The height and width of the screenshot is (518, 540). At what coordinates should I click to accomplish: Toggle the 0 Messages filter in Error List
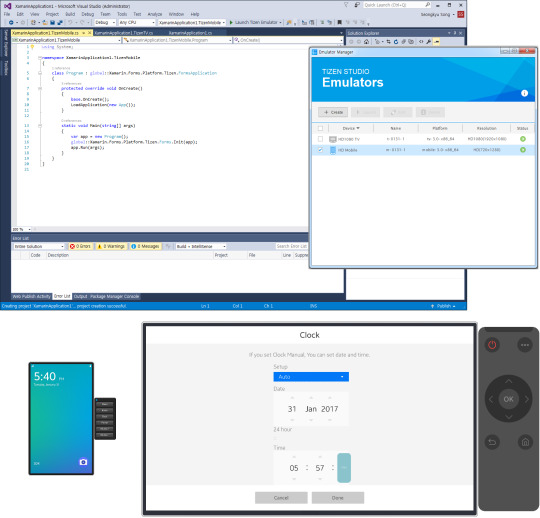145,246
